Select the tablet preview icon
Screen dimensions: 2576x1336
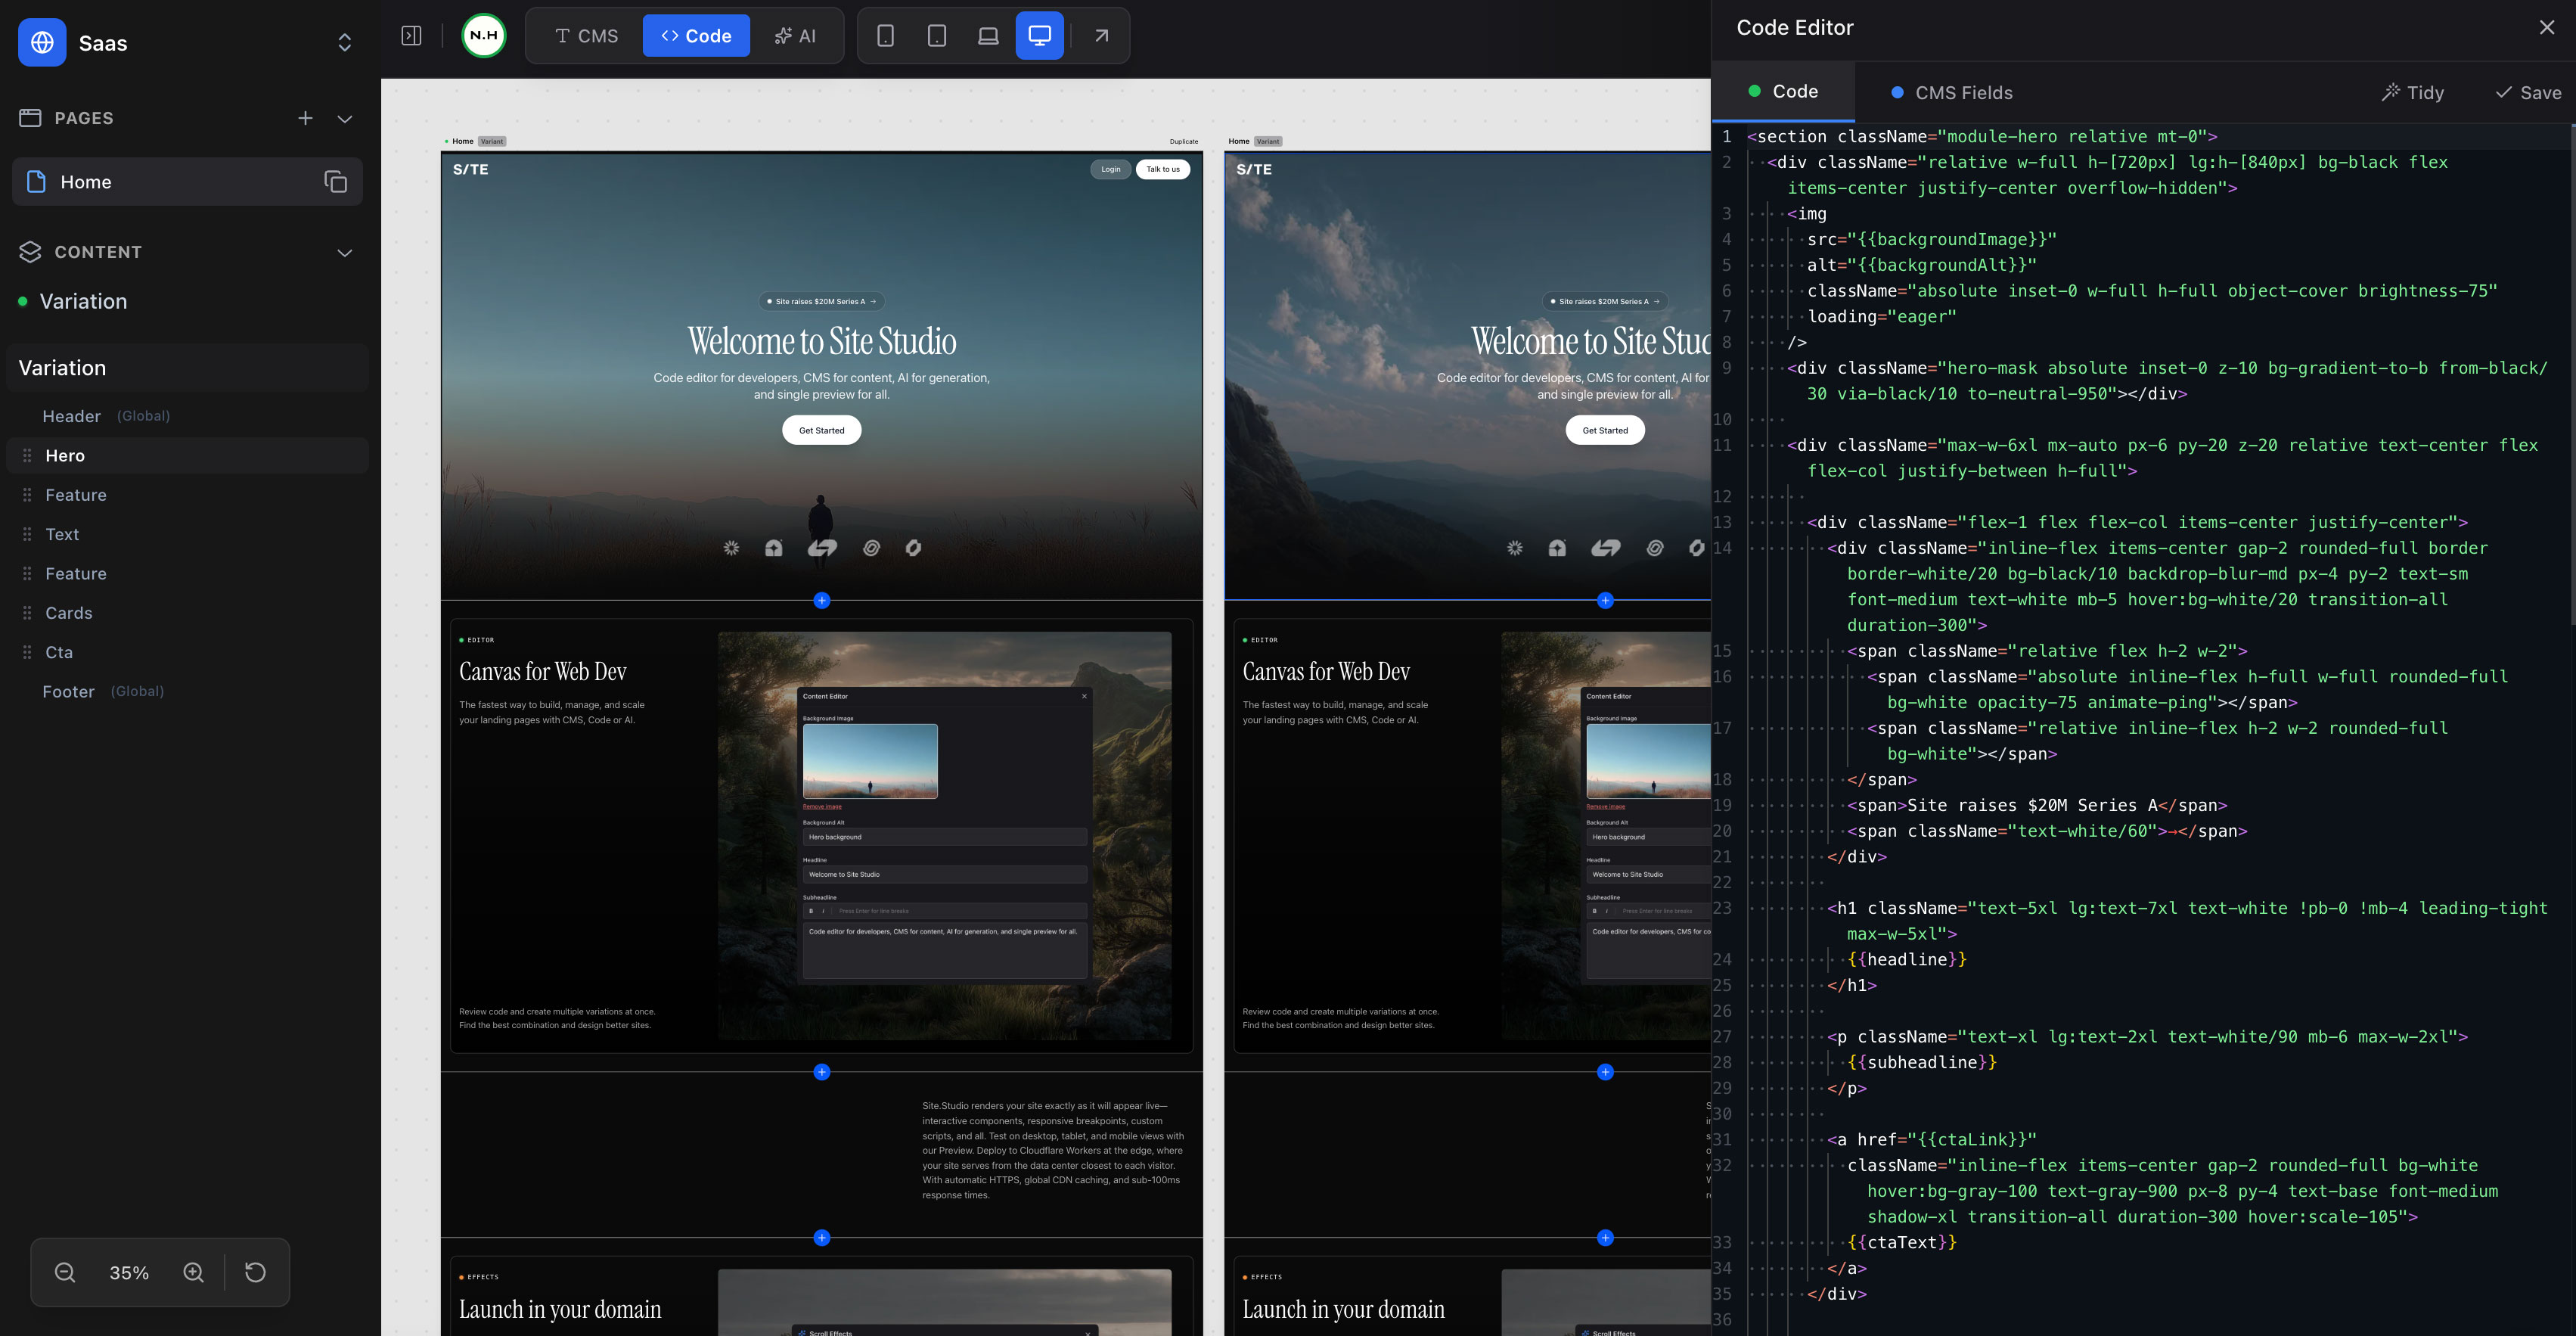937,36
